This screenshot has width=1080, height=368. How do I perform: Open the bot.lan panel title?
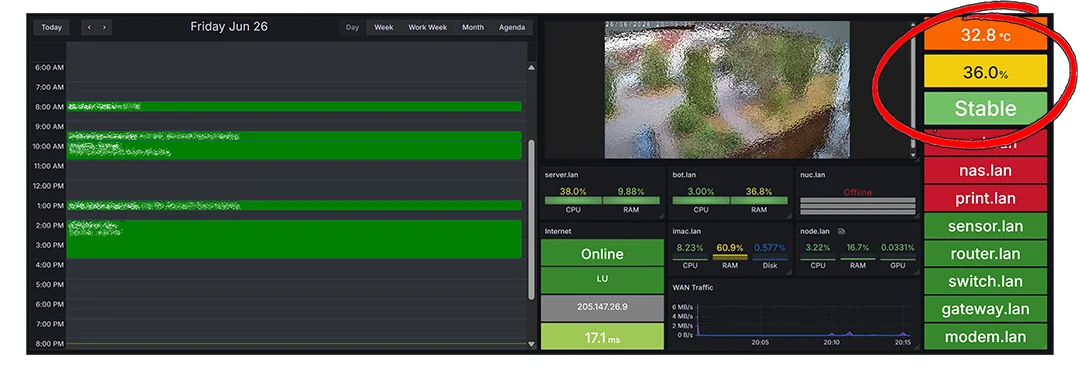coord(685,175)
